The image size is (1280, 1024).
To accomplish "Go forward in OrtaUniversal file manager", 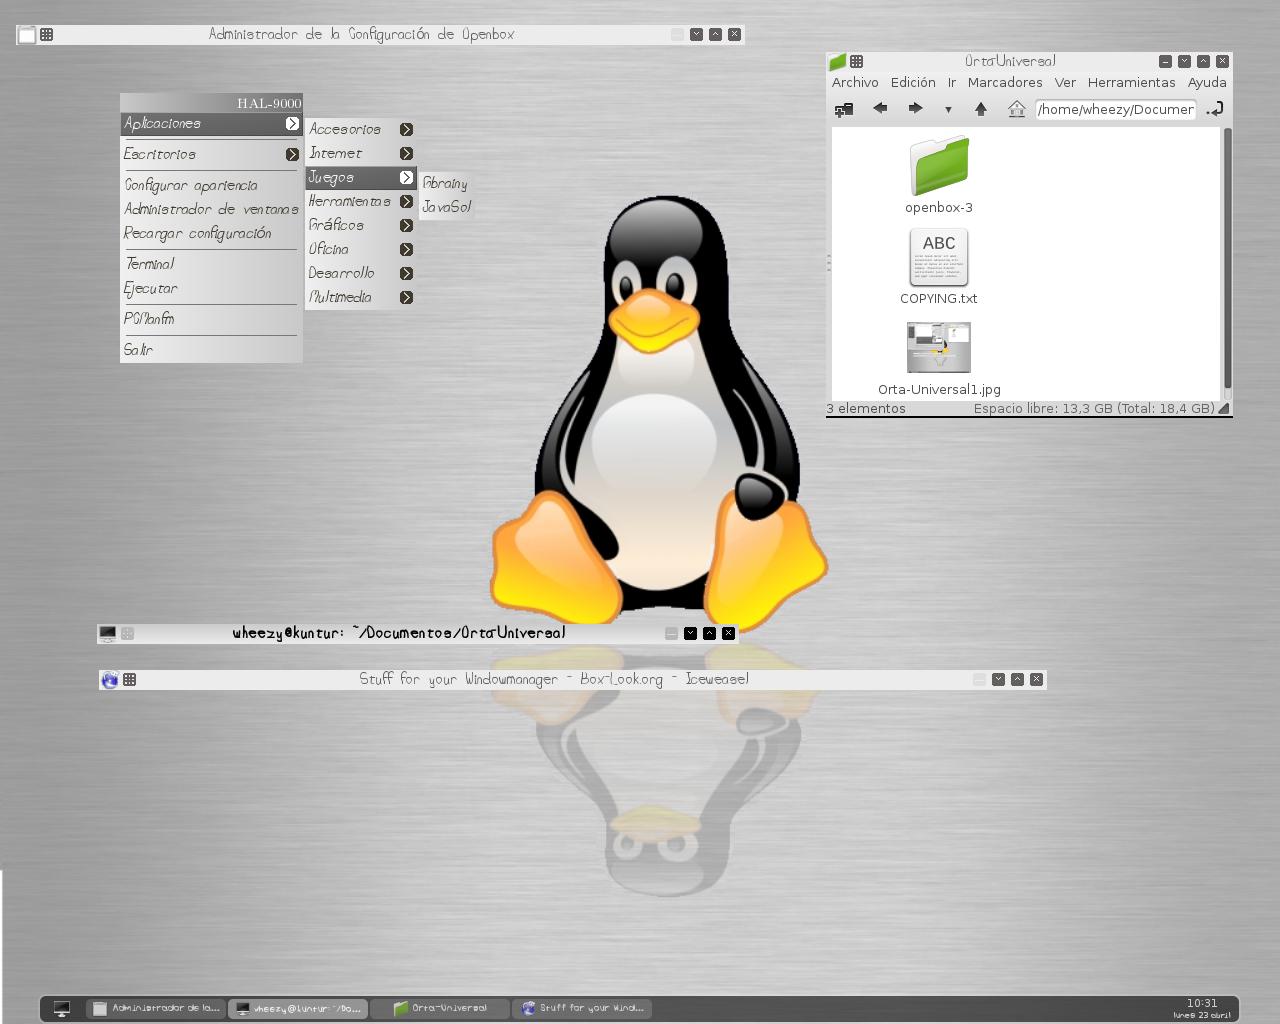I will click(915, 108).
